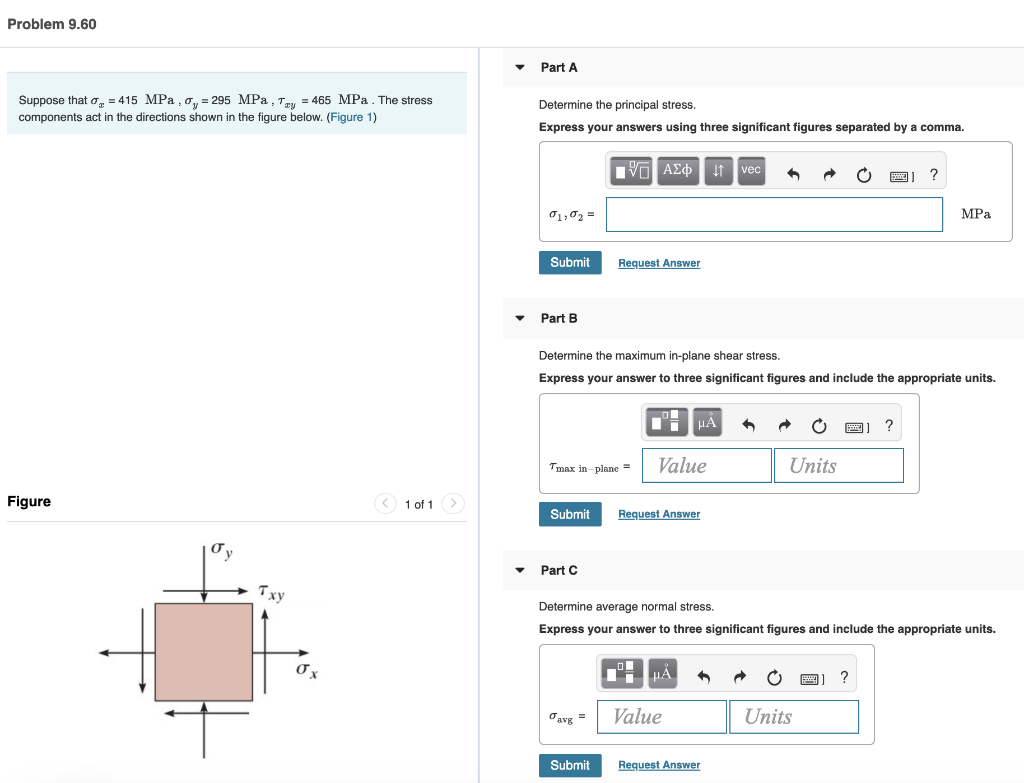Collapse the Part A section

pyautogui.click(x=519, y=67)
